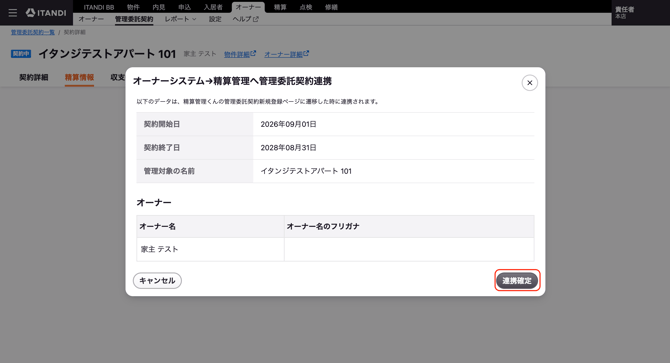
Task: Close the dialog with the X icon
Action: point(529,83)
